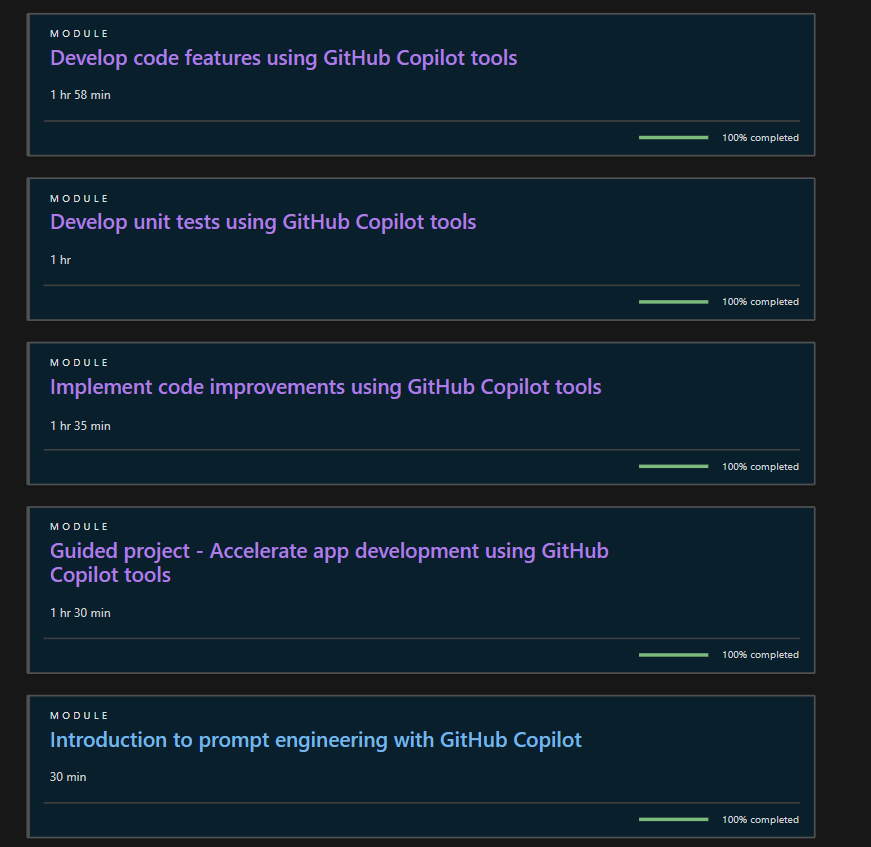Click '100% completed' in Develop unit tests card
This screenshot has width=871, height=847.
click(x=760, y=302)
